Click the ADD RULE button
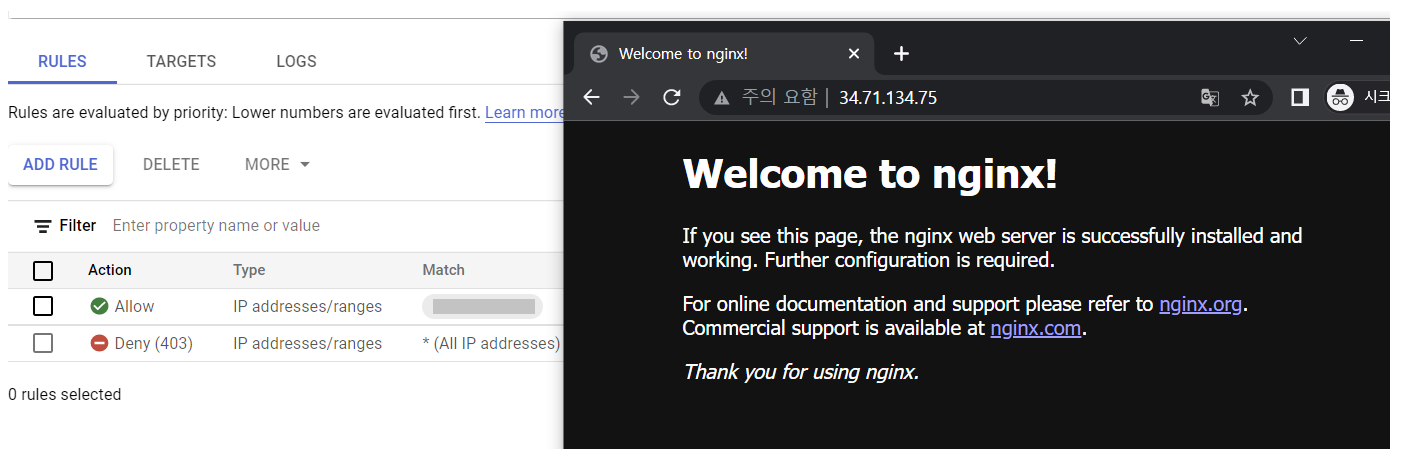 point(60,164)
